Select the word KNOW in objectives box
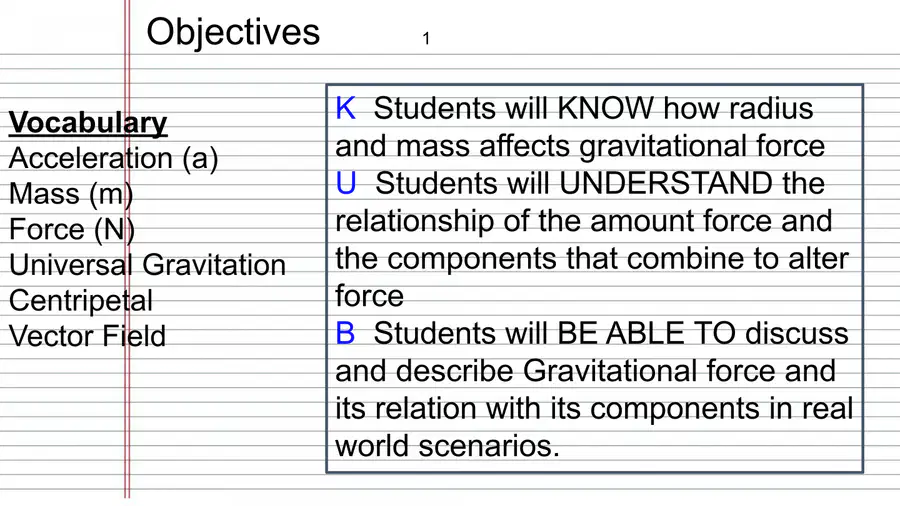900x506 pixels. (x=606, y=108)
